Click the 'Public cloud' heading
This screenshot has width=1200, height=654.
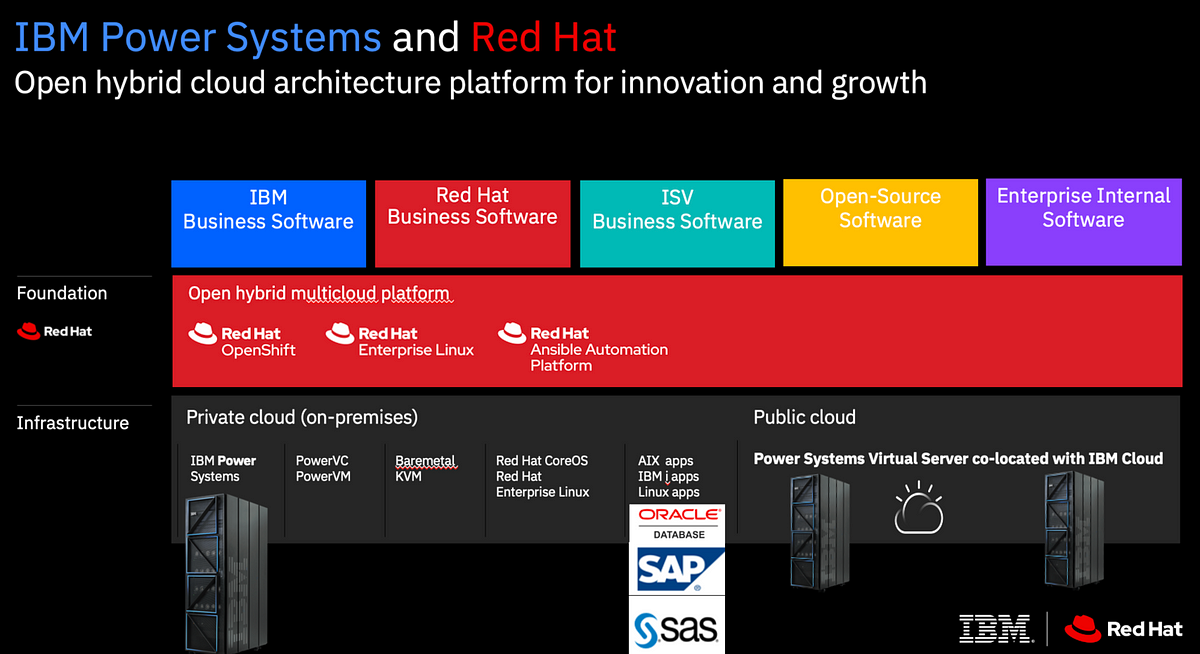click(x=805, y=417)
